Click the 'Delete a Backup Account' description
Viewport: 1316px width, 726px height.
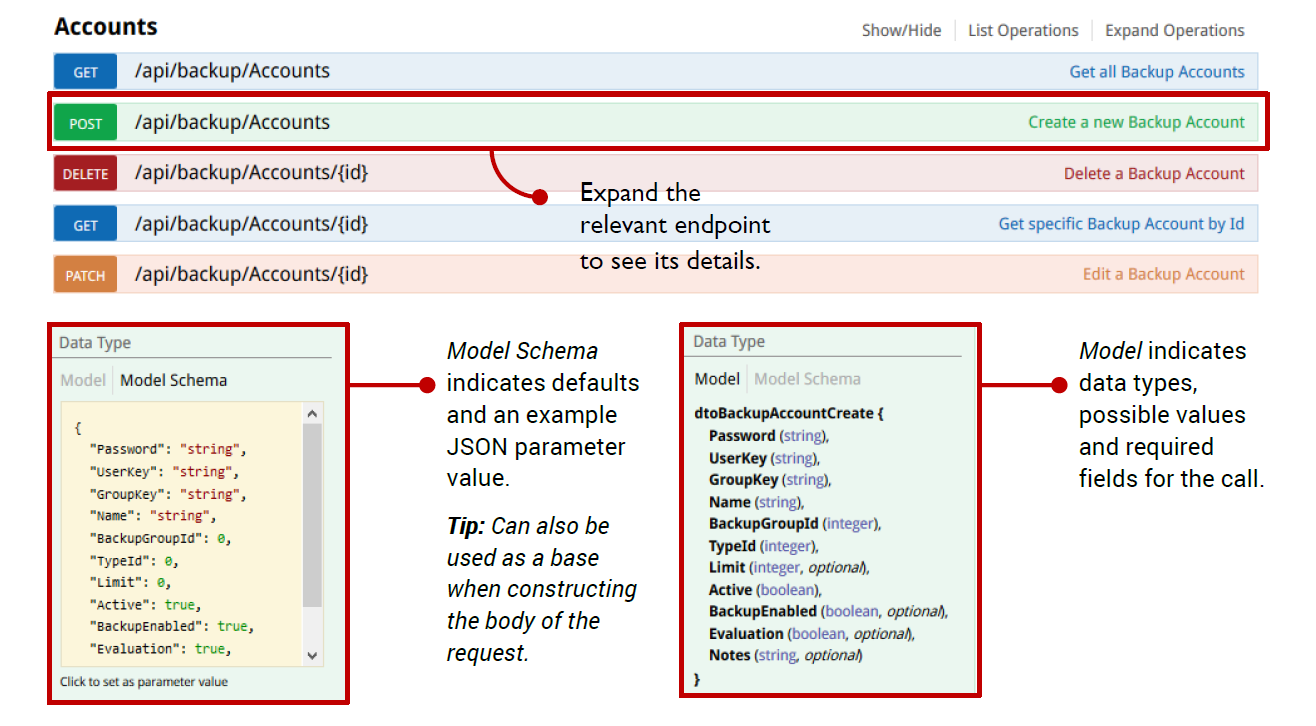point(1154,174)
